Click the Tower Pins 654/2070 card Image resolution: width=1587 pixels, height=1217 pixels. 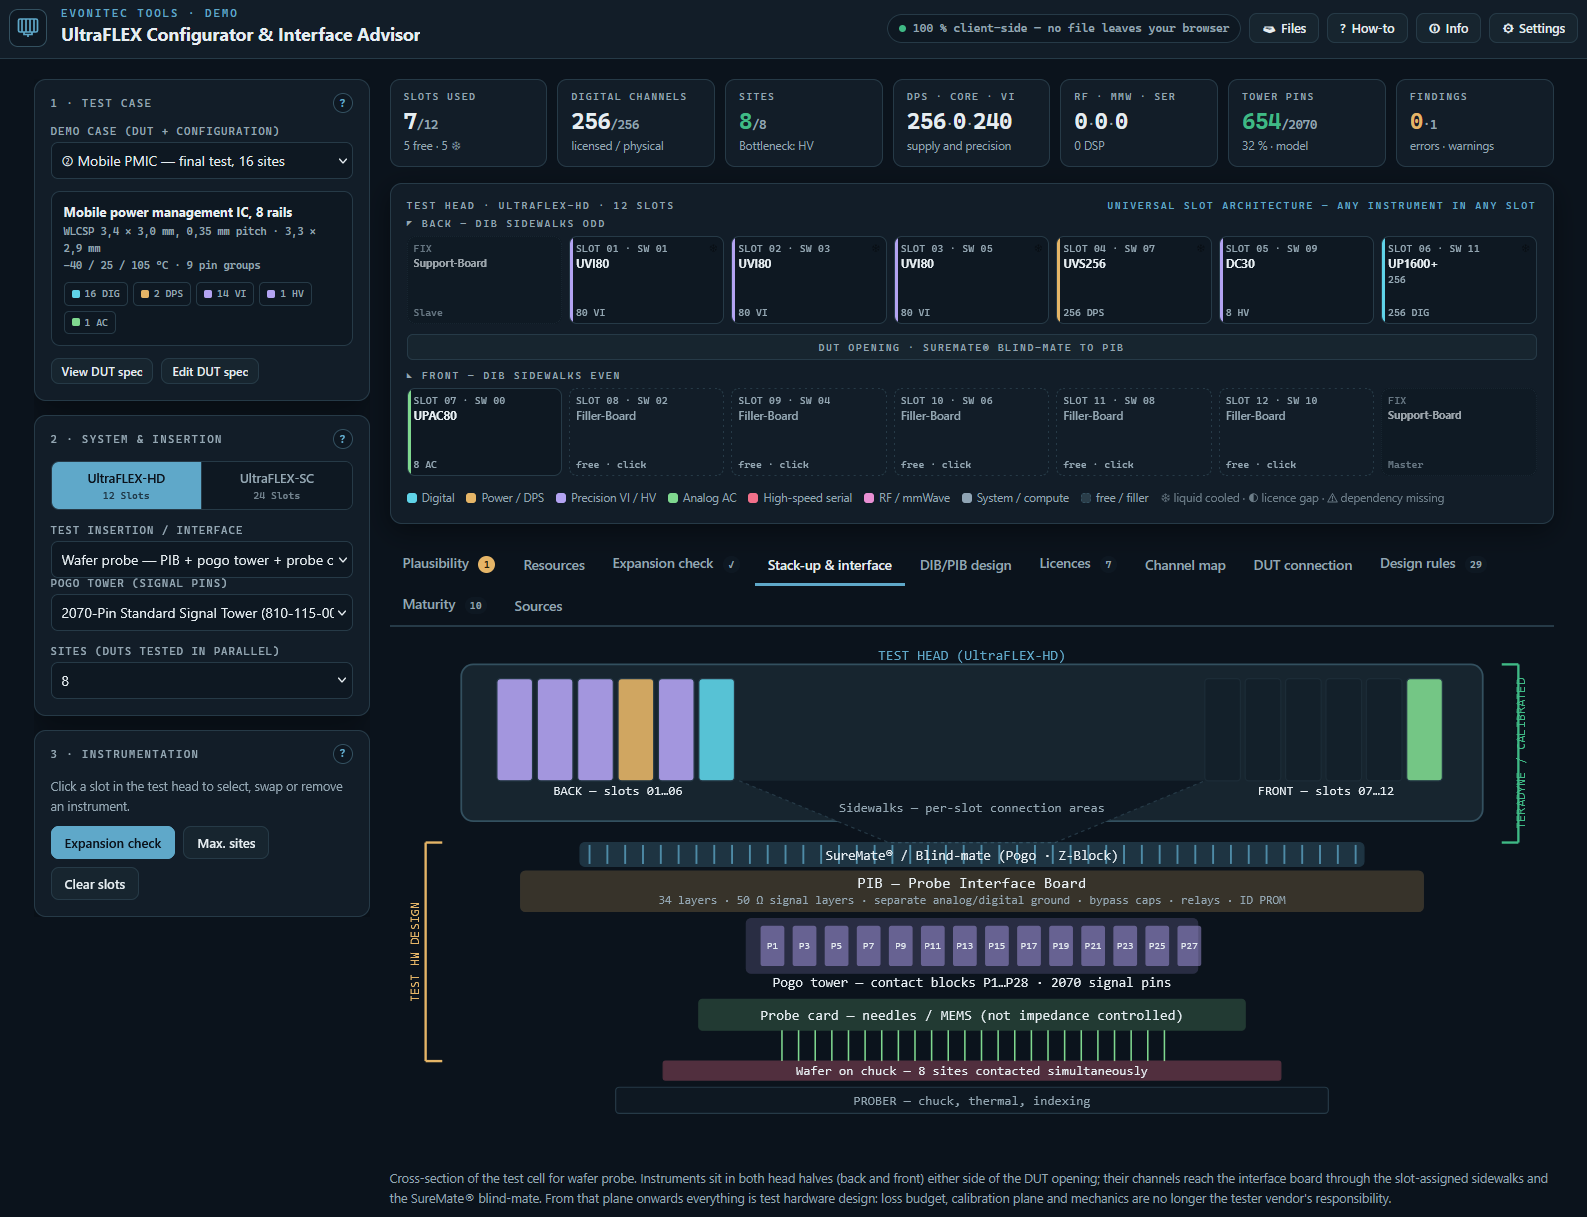(x=1307, y=123)
